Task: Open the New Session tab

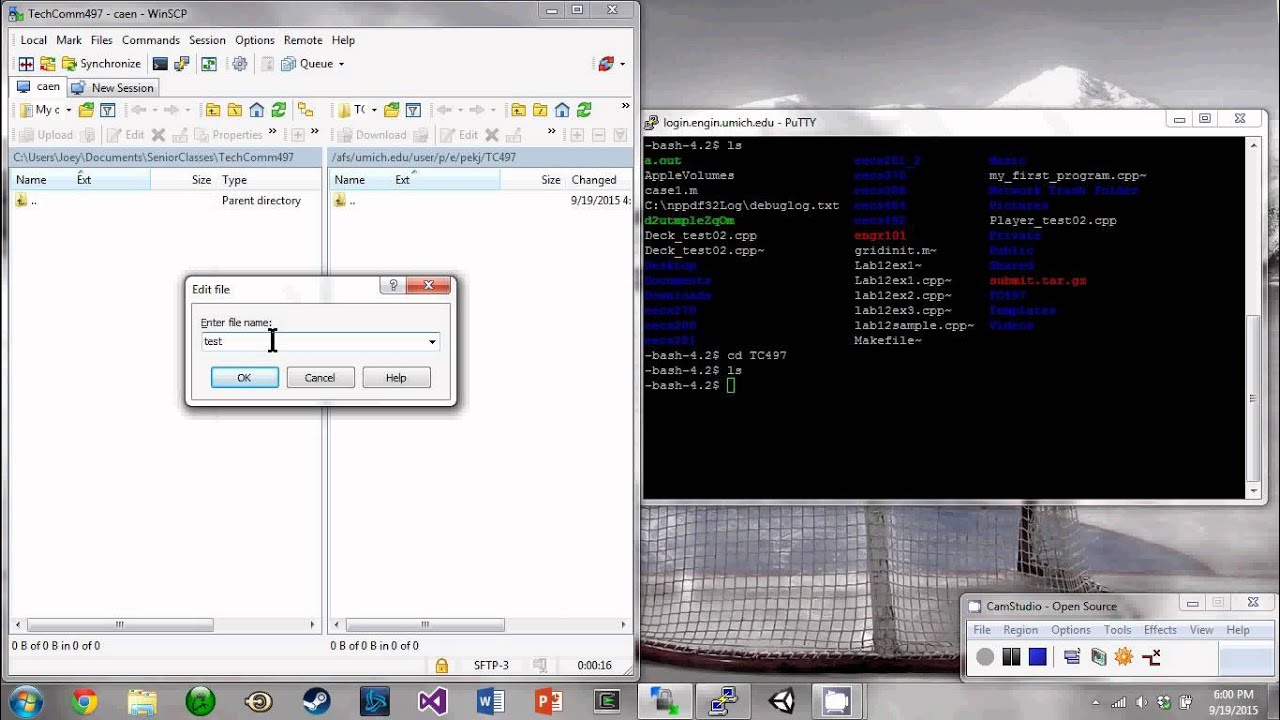Action: 112,87
